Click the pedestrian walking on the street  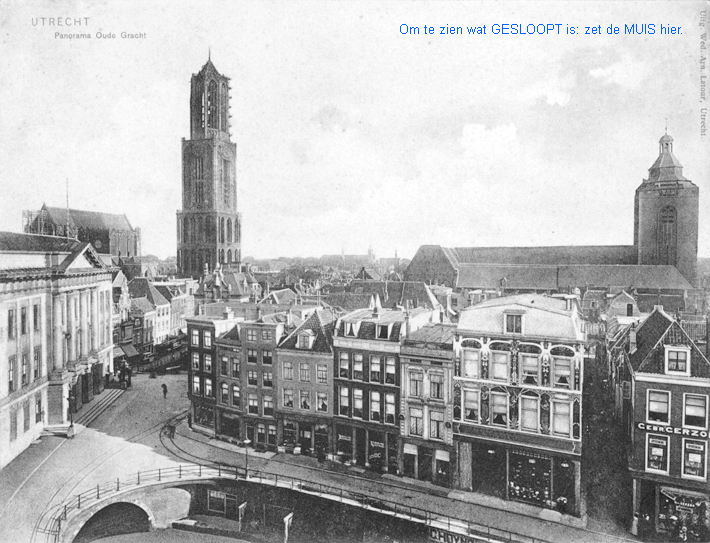pos(164,390)
